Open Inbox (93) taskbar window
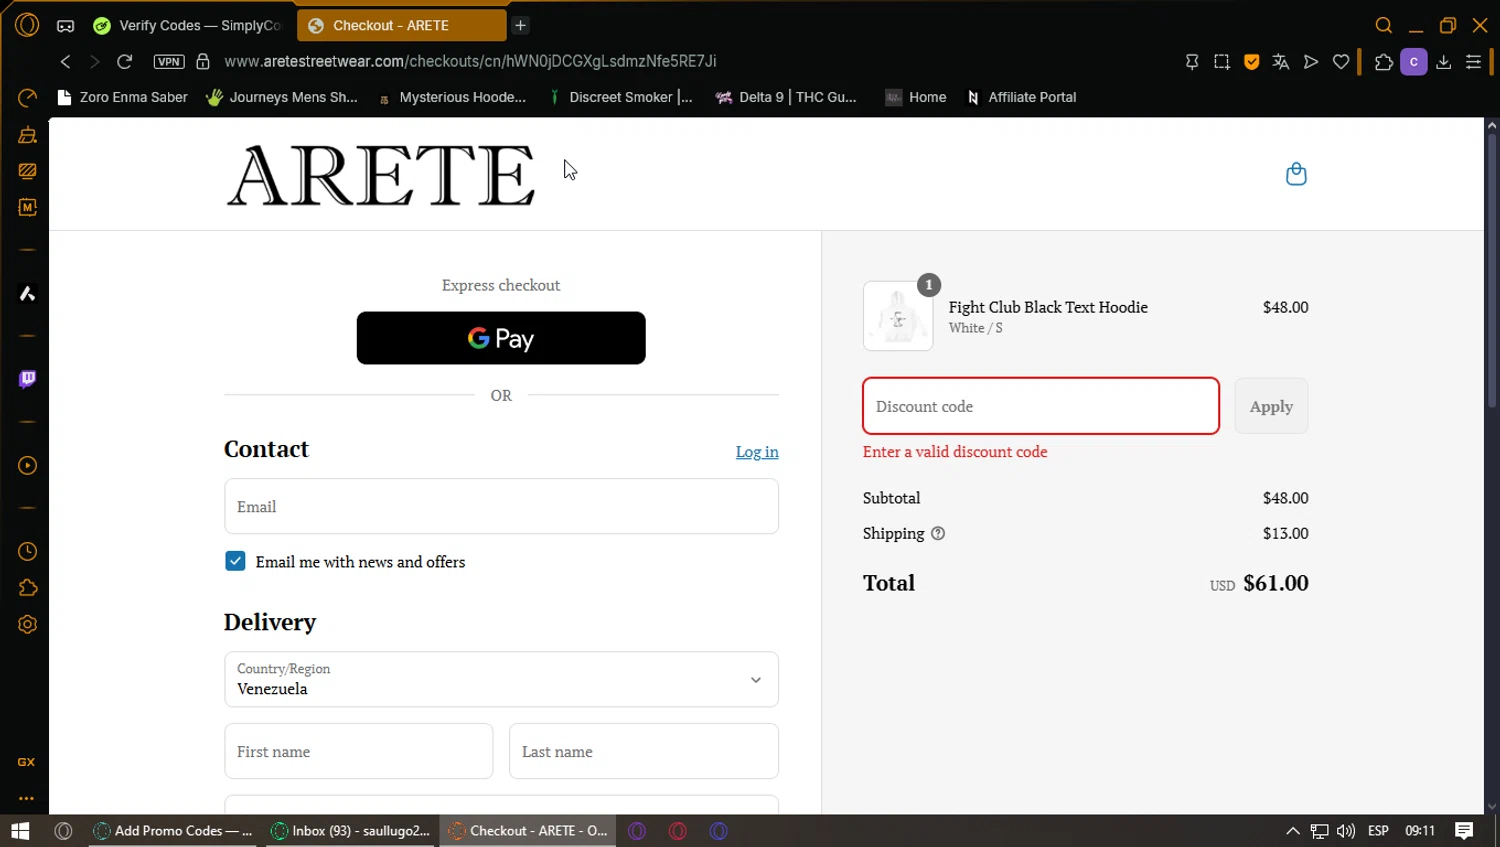This screenshot has width=1500, height=847. click(x=351, y=831)
